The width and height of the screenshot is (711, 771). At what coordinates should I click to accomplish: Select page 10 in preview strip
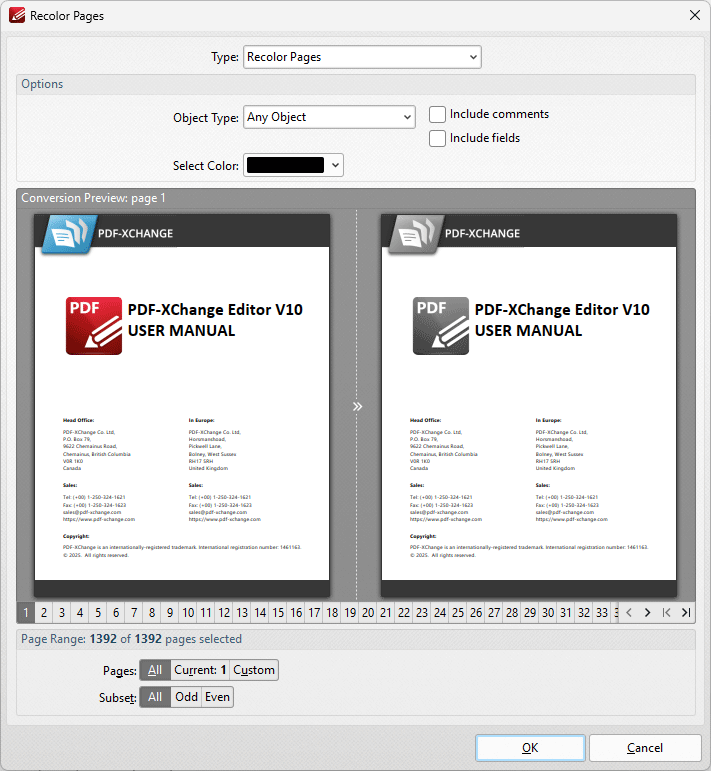tap(188, 612)
